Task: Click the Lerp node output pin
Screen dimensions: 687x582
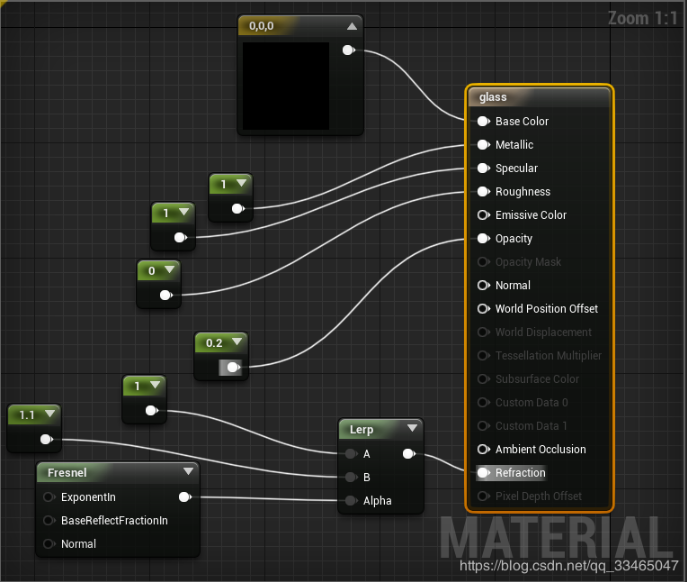Action: pos(408,454)
